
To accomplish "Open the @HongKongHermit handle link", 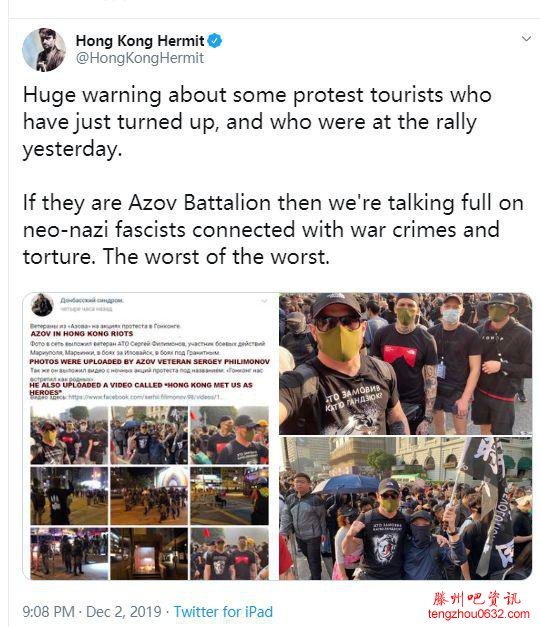I will coord(140,58).
